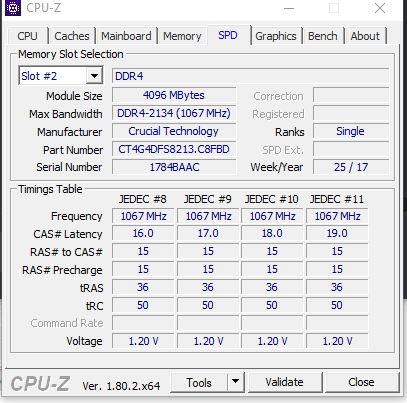Click the JEDEC #9 tRC value 50

pyautogui.click(x=208, y=305)
